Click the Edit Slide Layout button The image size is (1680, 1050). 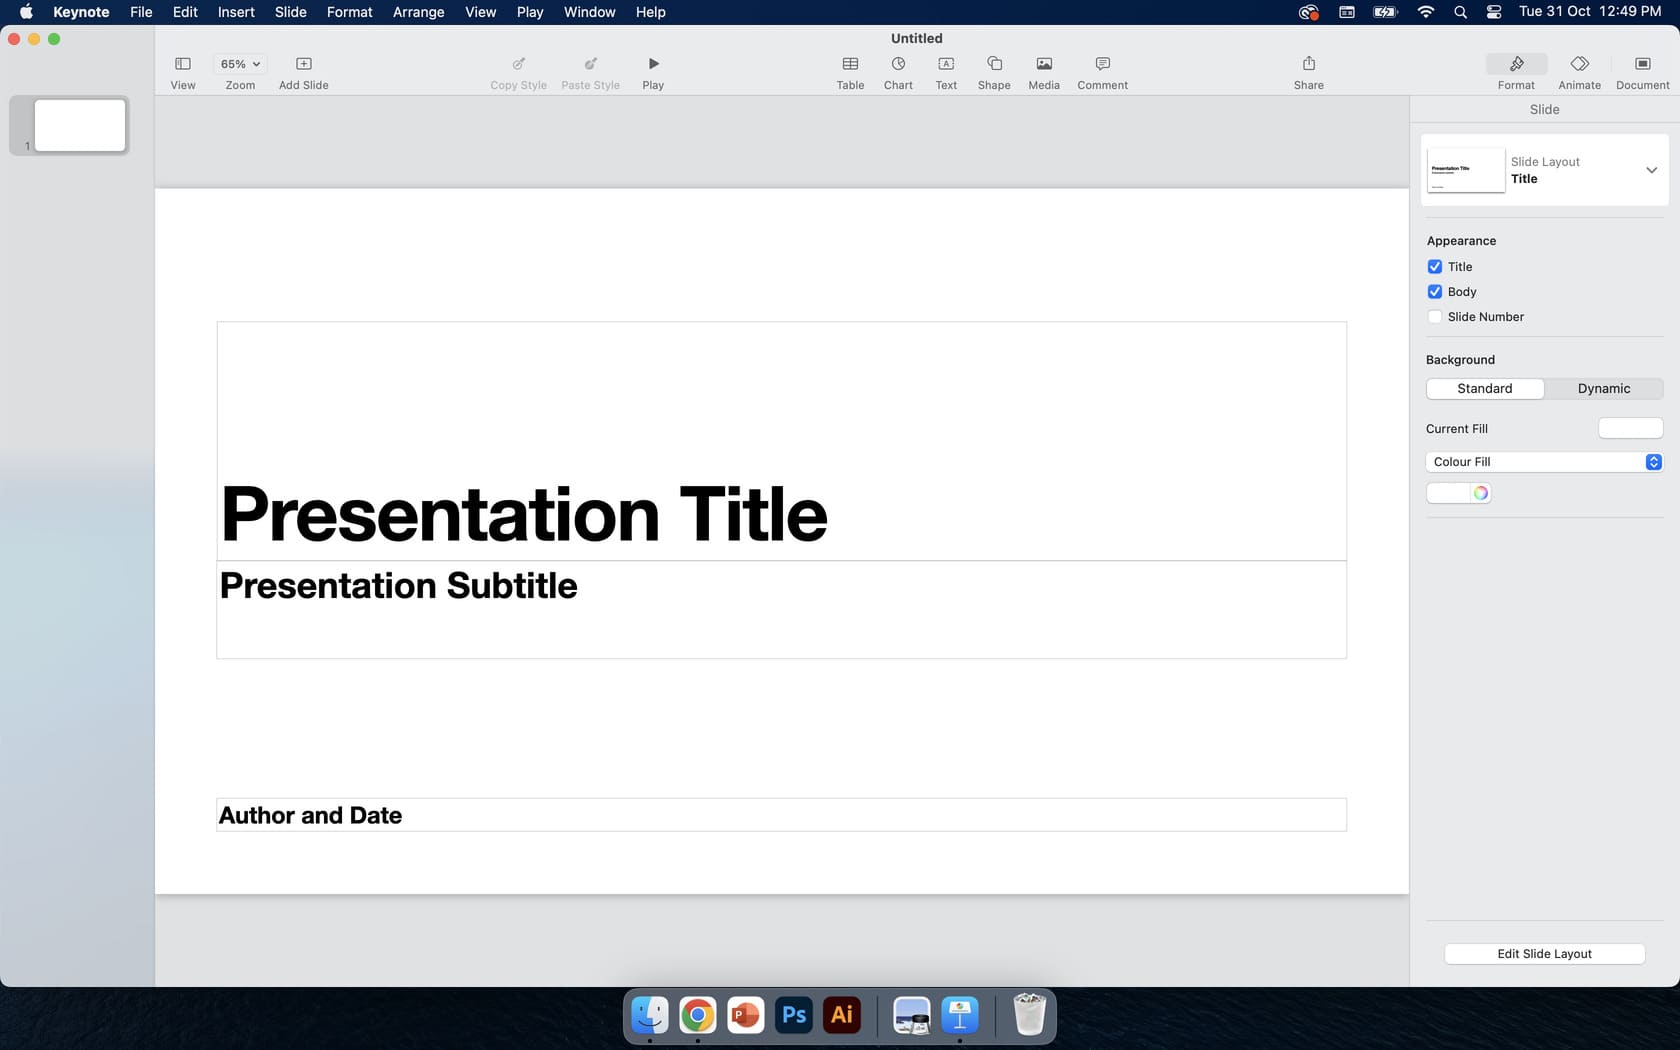coord(1544,953)
